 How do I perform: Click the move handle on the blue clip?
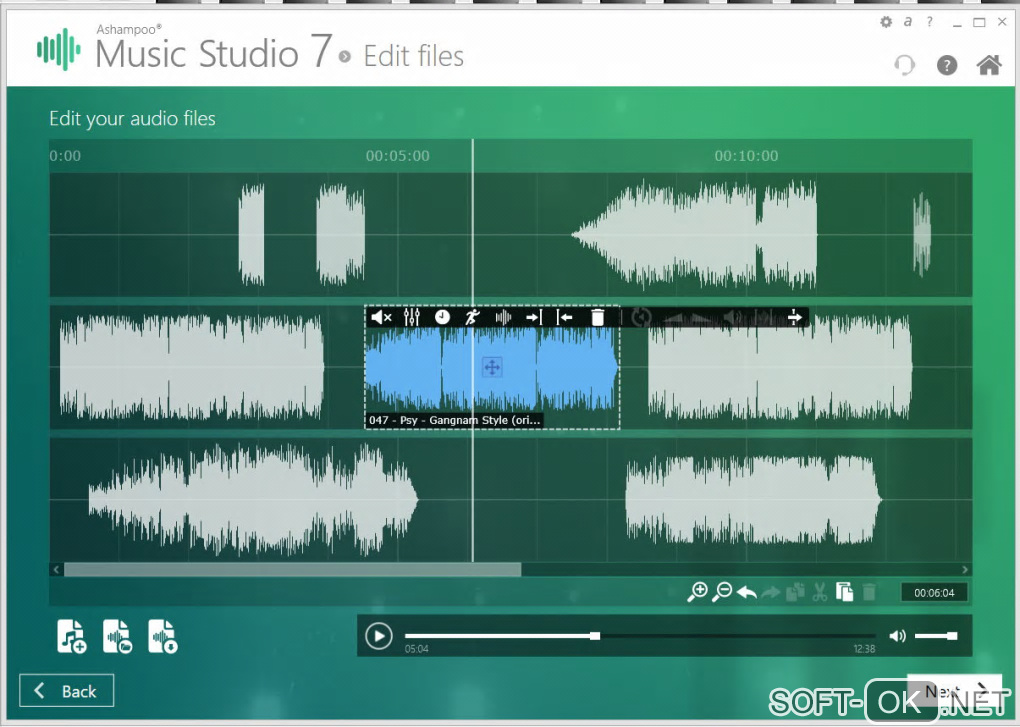(x=492, y=367)
